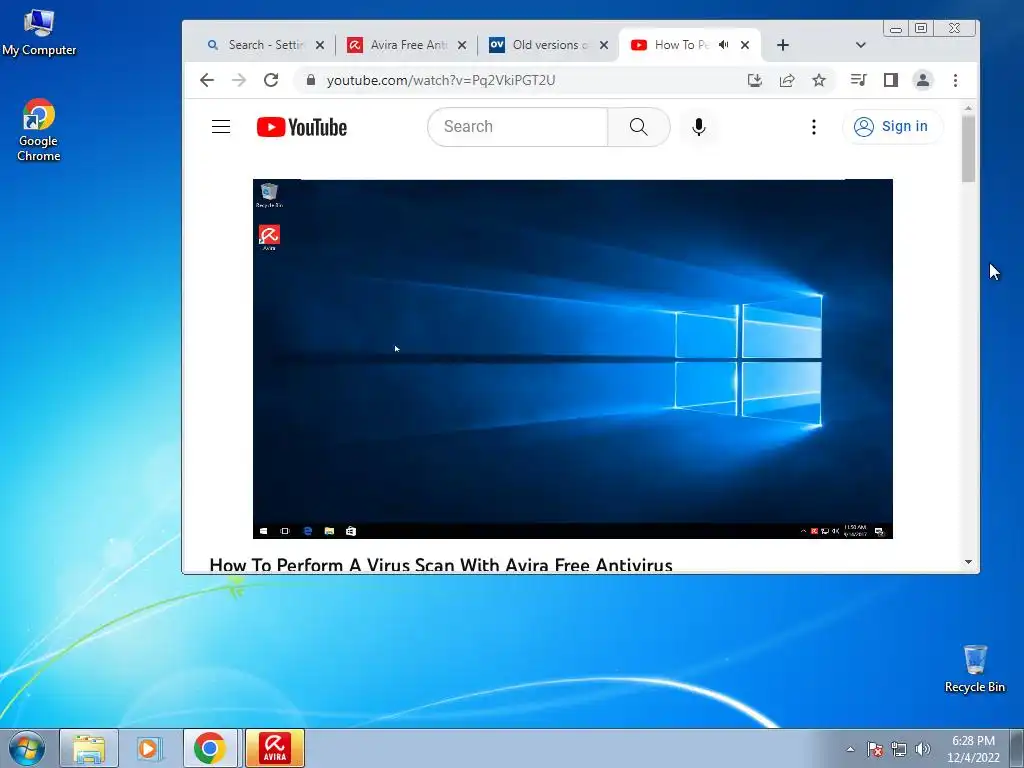1024x768 pixels.
Task: Open a new Chrome tab
Action: click(783, 45)
